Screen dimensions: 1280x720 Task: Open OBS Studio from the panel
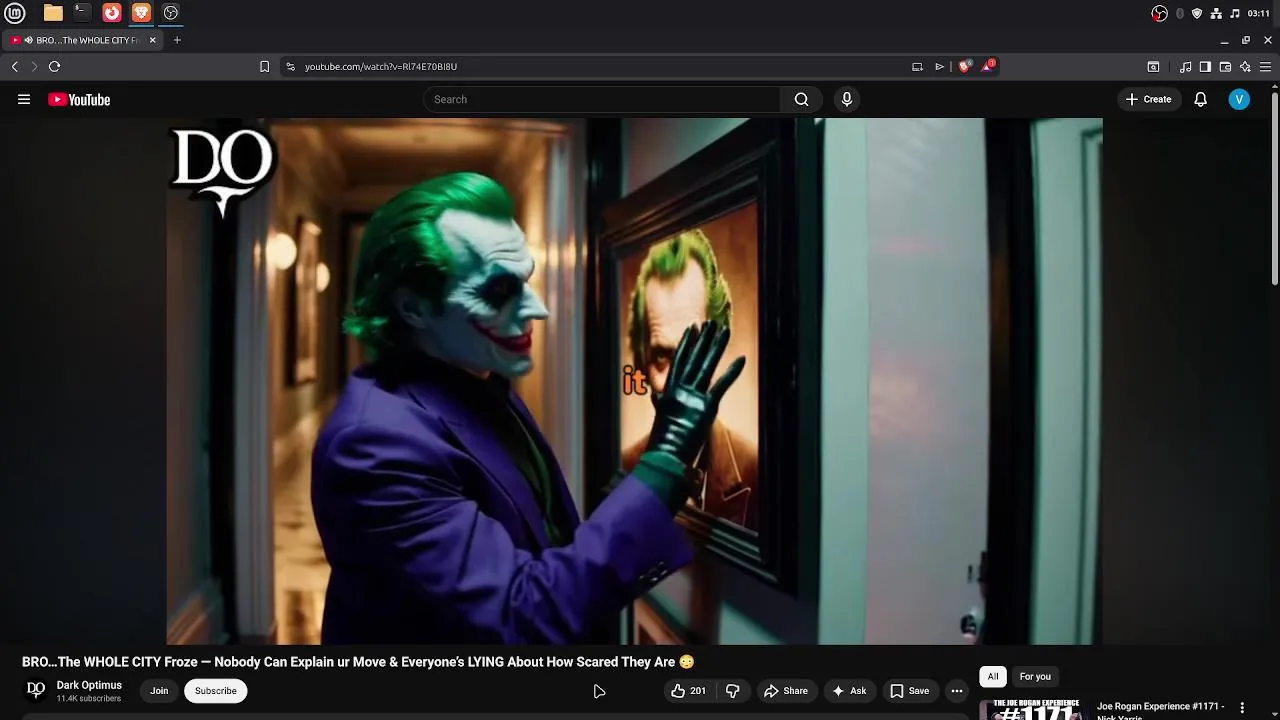pyautogui.click(x=171, y=13)
